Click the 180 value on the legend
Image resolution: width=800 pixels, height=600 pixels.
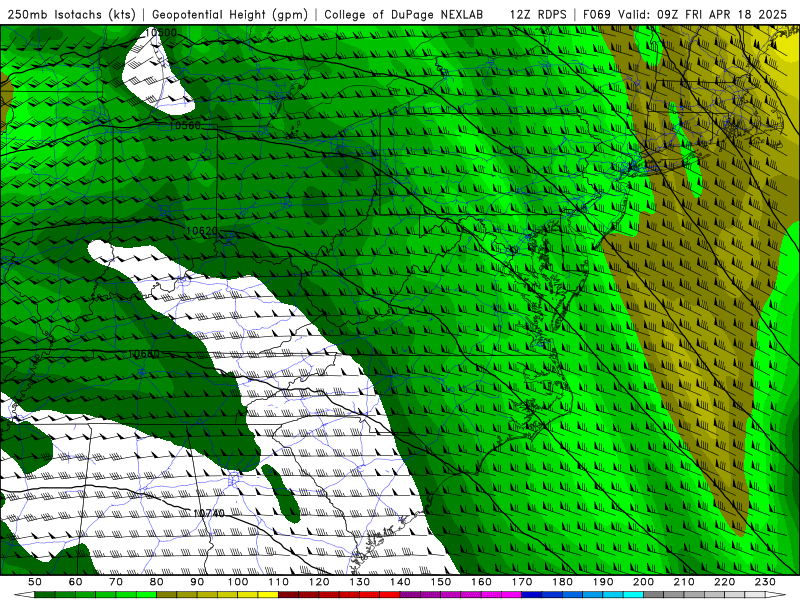563,582
